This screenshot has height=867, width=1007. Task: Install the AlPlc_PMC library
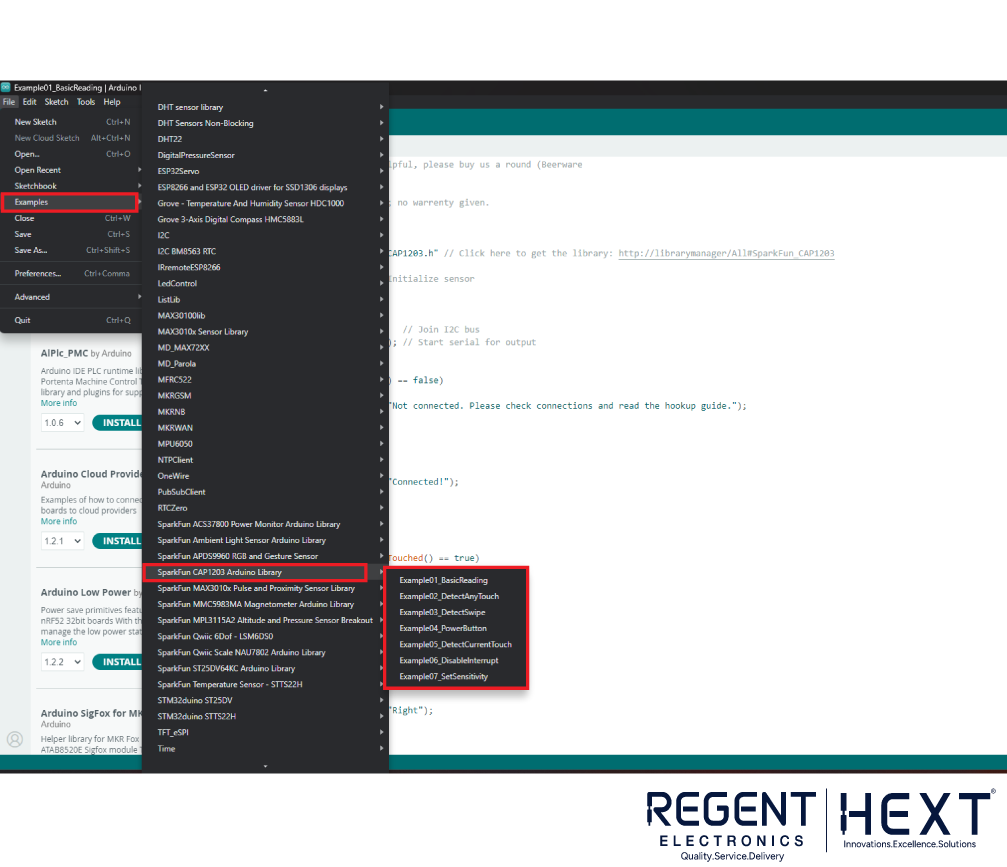[118, 423]
